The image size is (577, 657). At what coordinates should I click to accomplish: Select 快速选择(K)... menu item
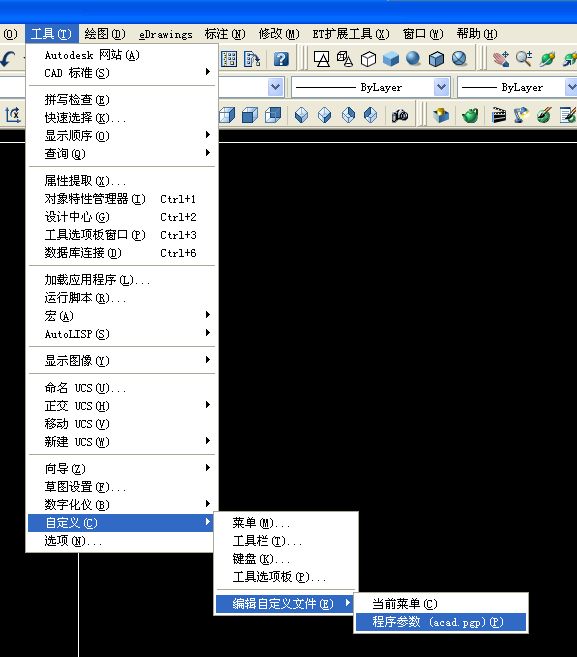point(122,118)
